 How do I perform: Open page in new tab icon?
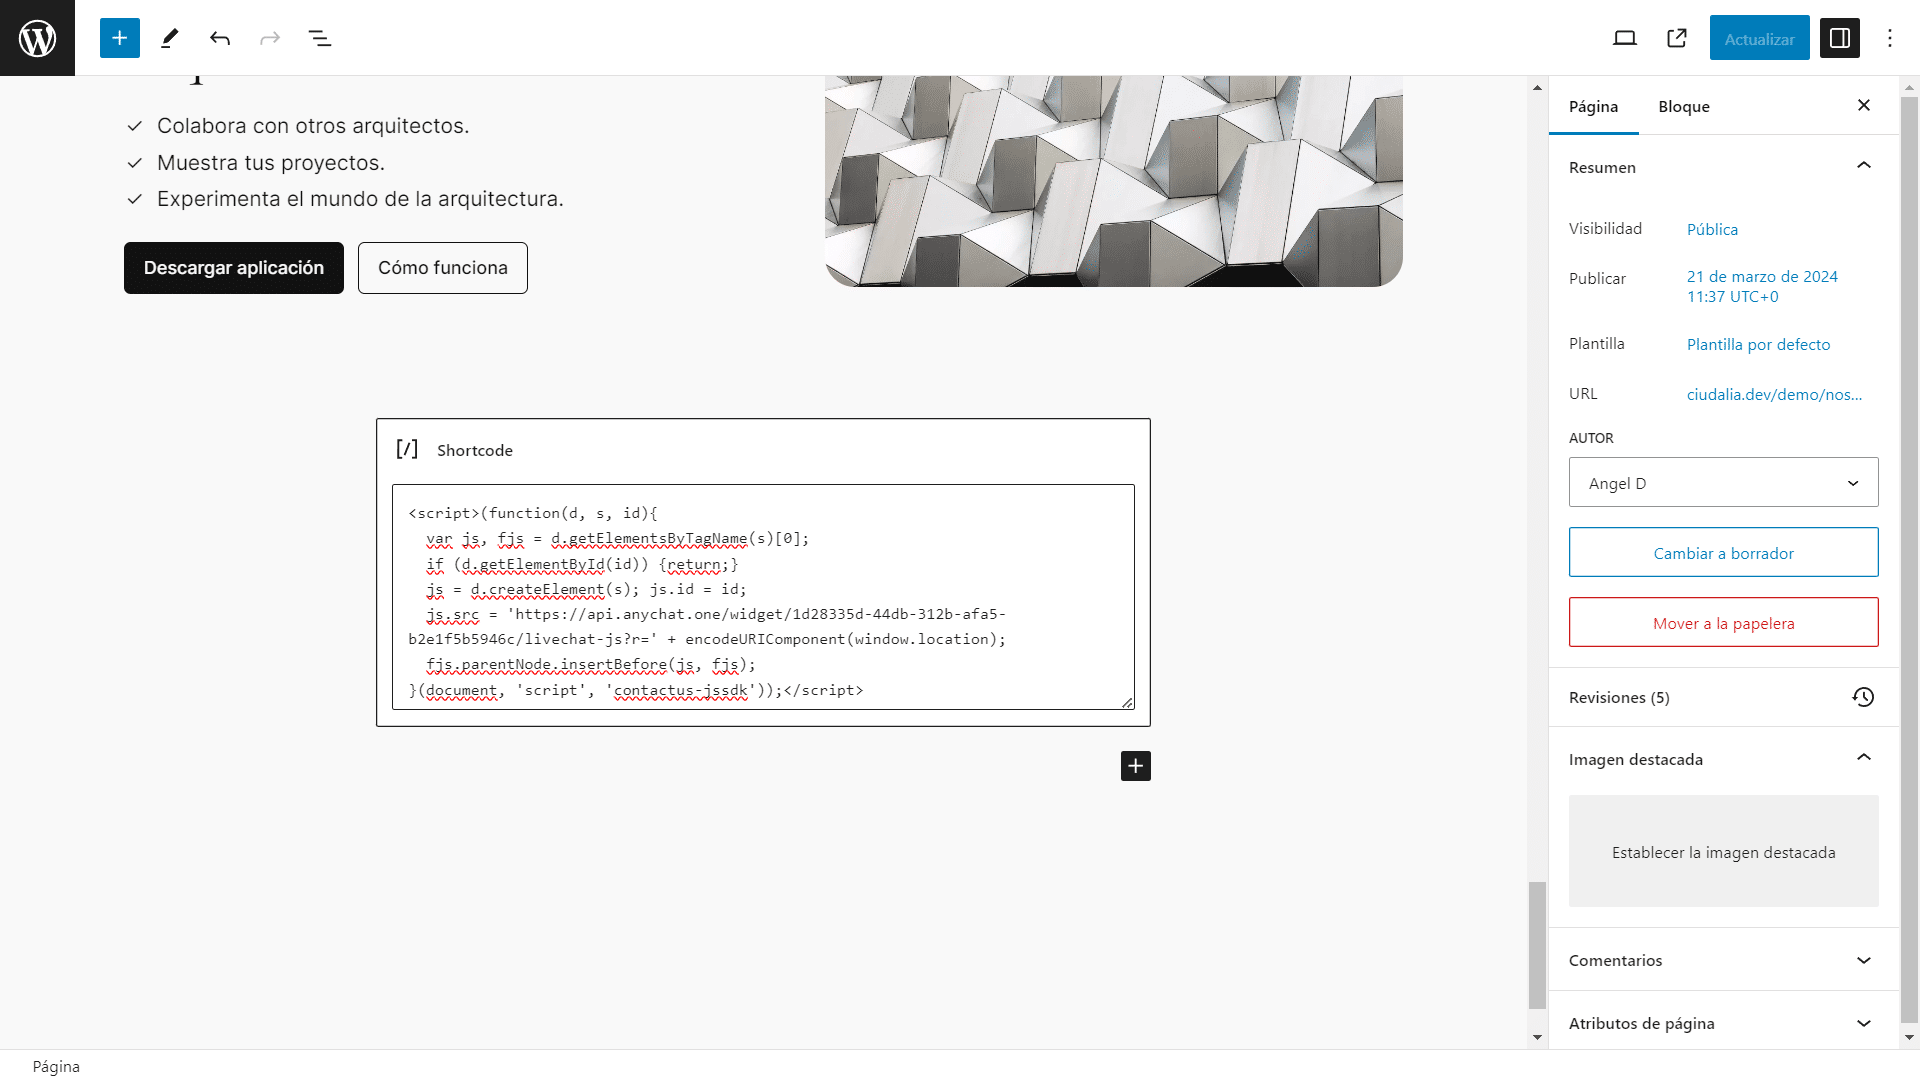click(x=1677, y=38)
